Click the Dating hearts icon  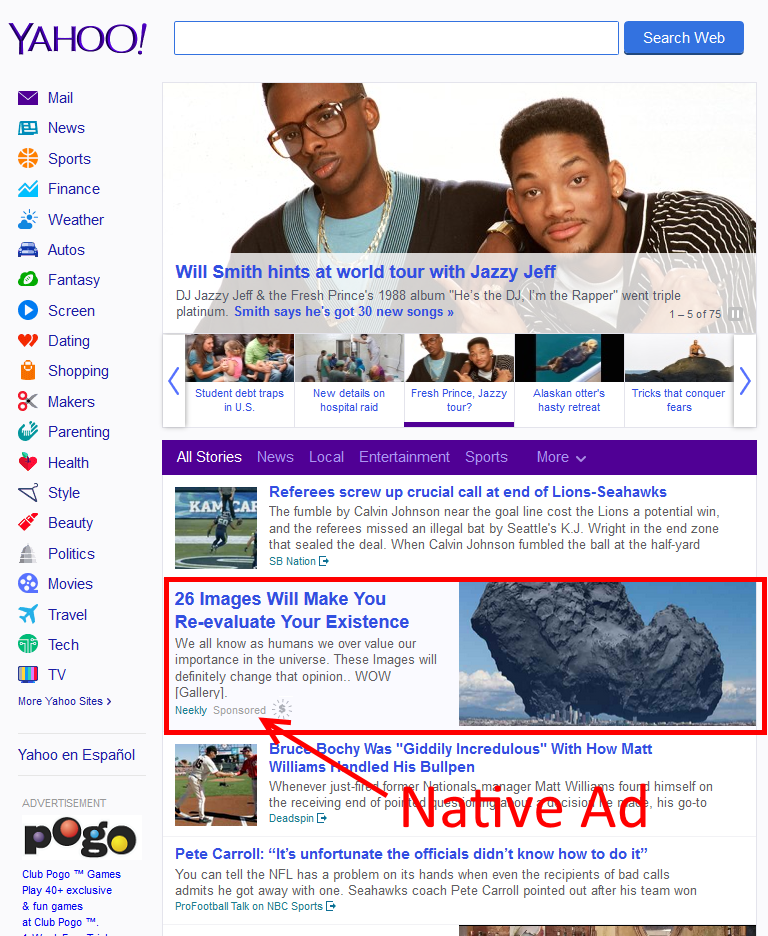(x=28, y=341)
